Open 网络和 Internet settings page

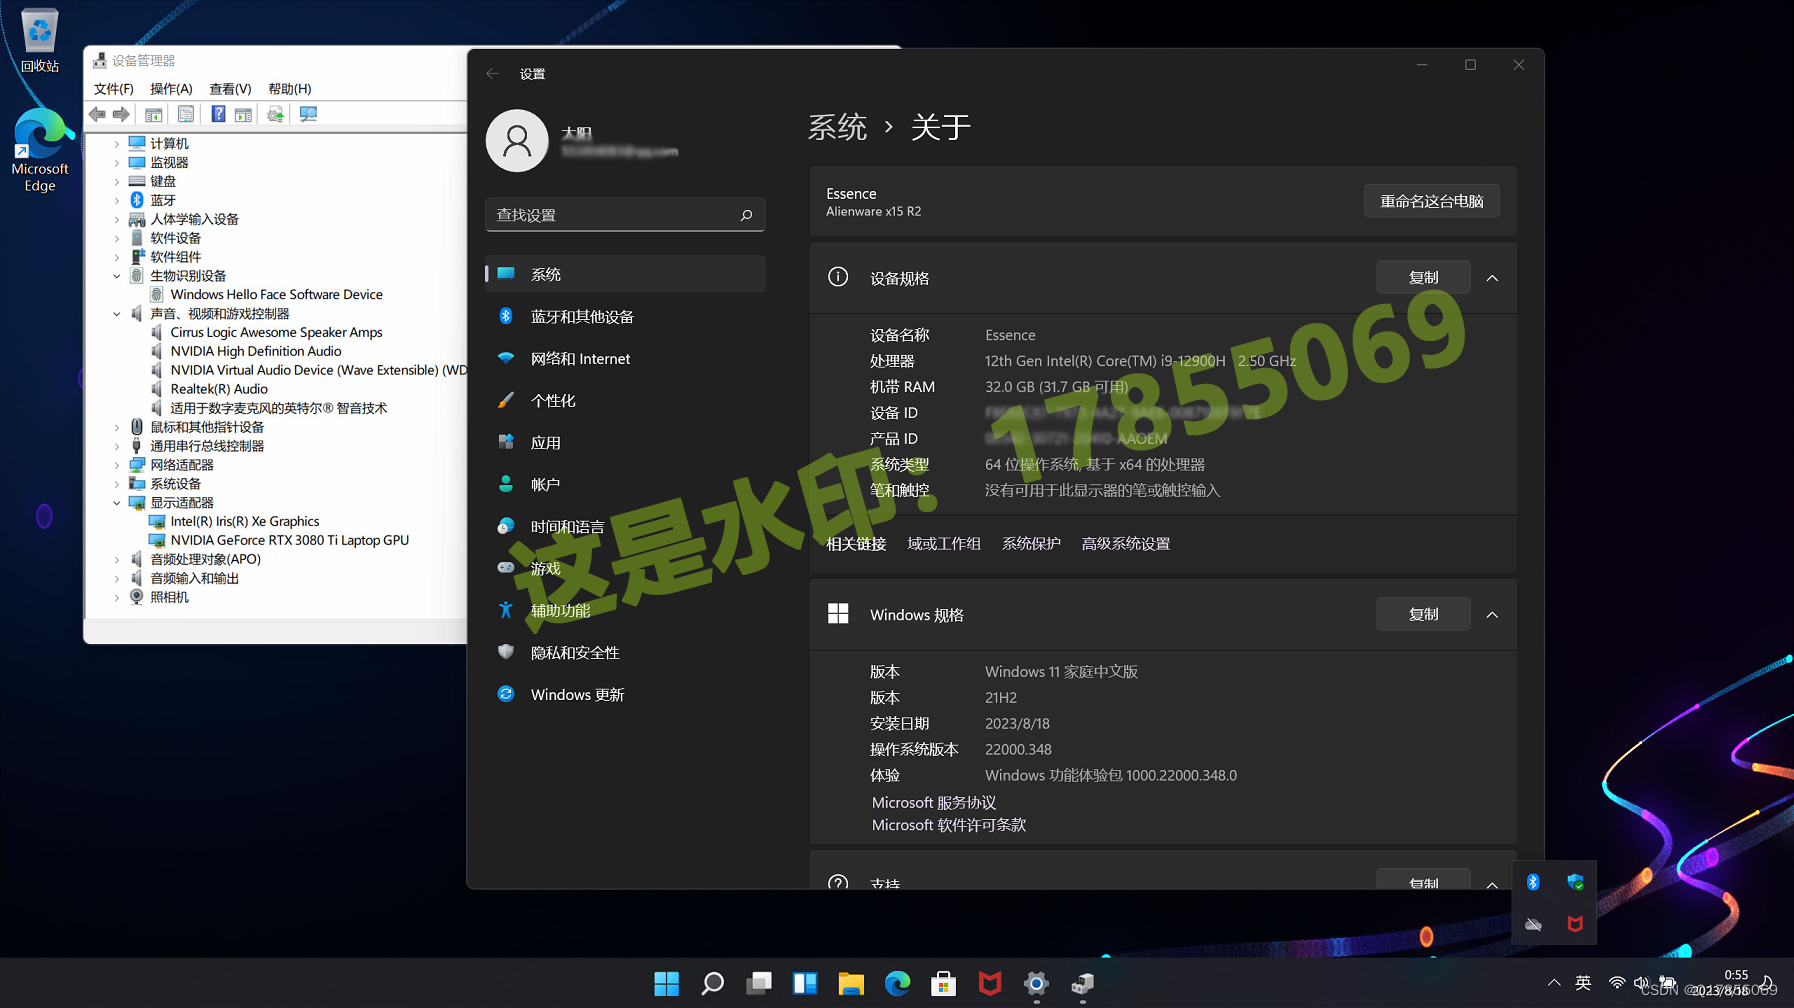[625, 359]
